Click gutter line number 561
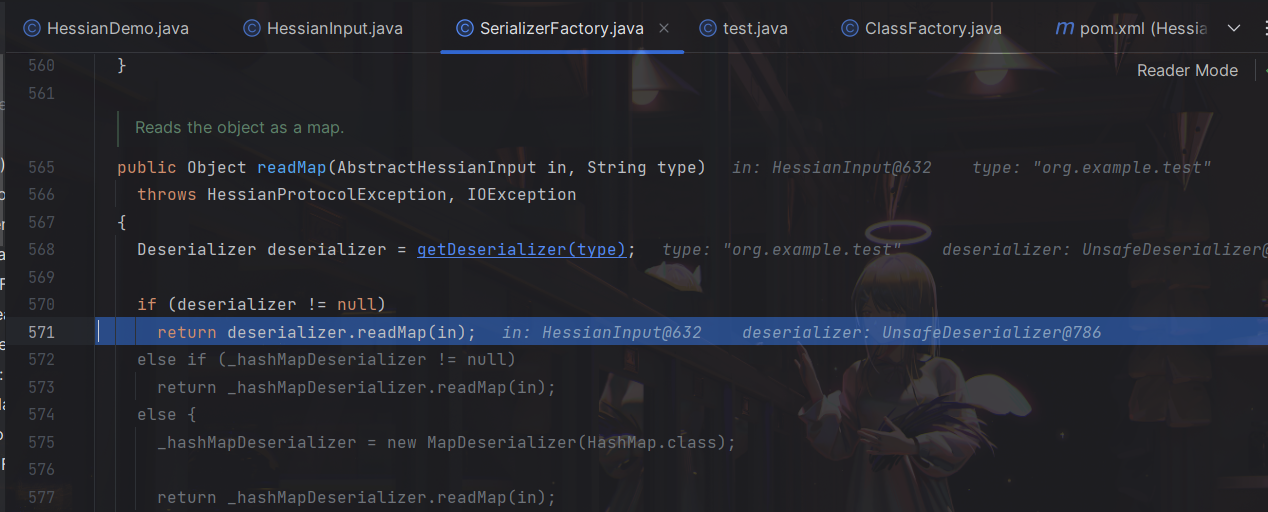 click(41, 93)
